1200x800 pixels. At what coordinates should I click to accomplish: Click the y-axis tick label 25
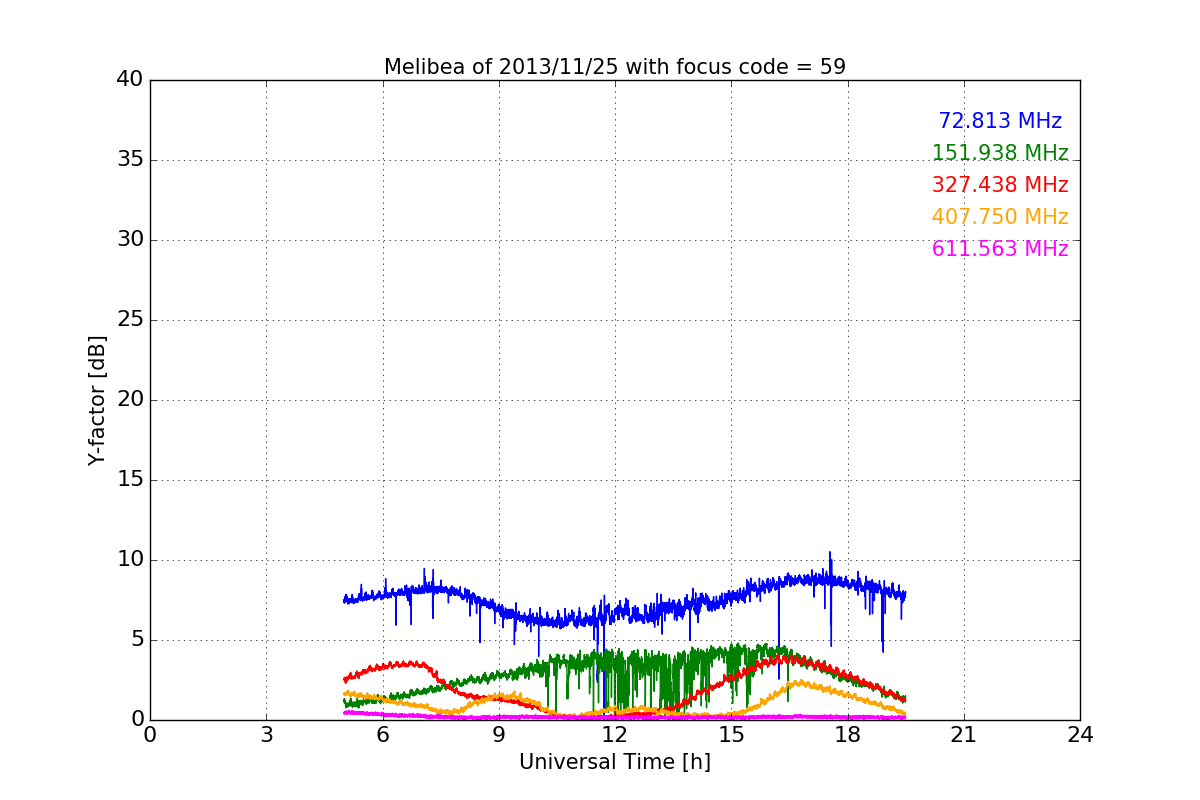130,320
